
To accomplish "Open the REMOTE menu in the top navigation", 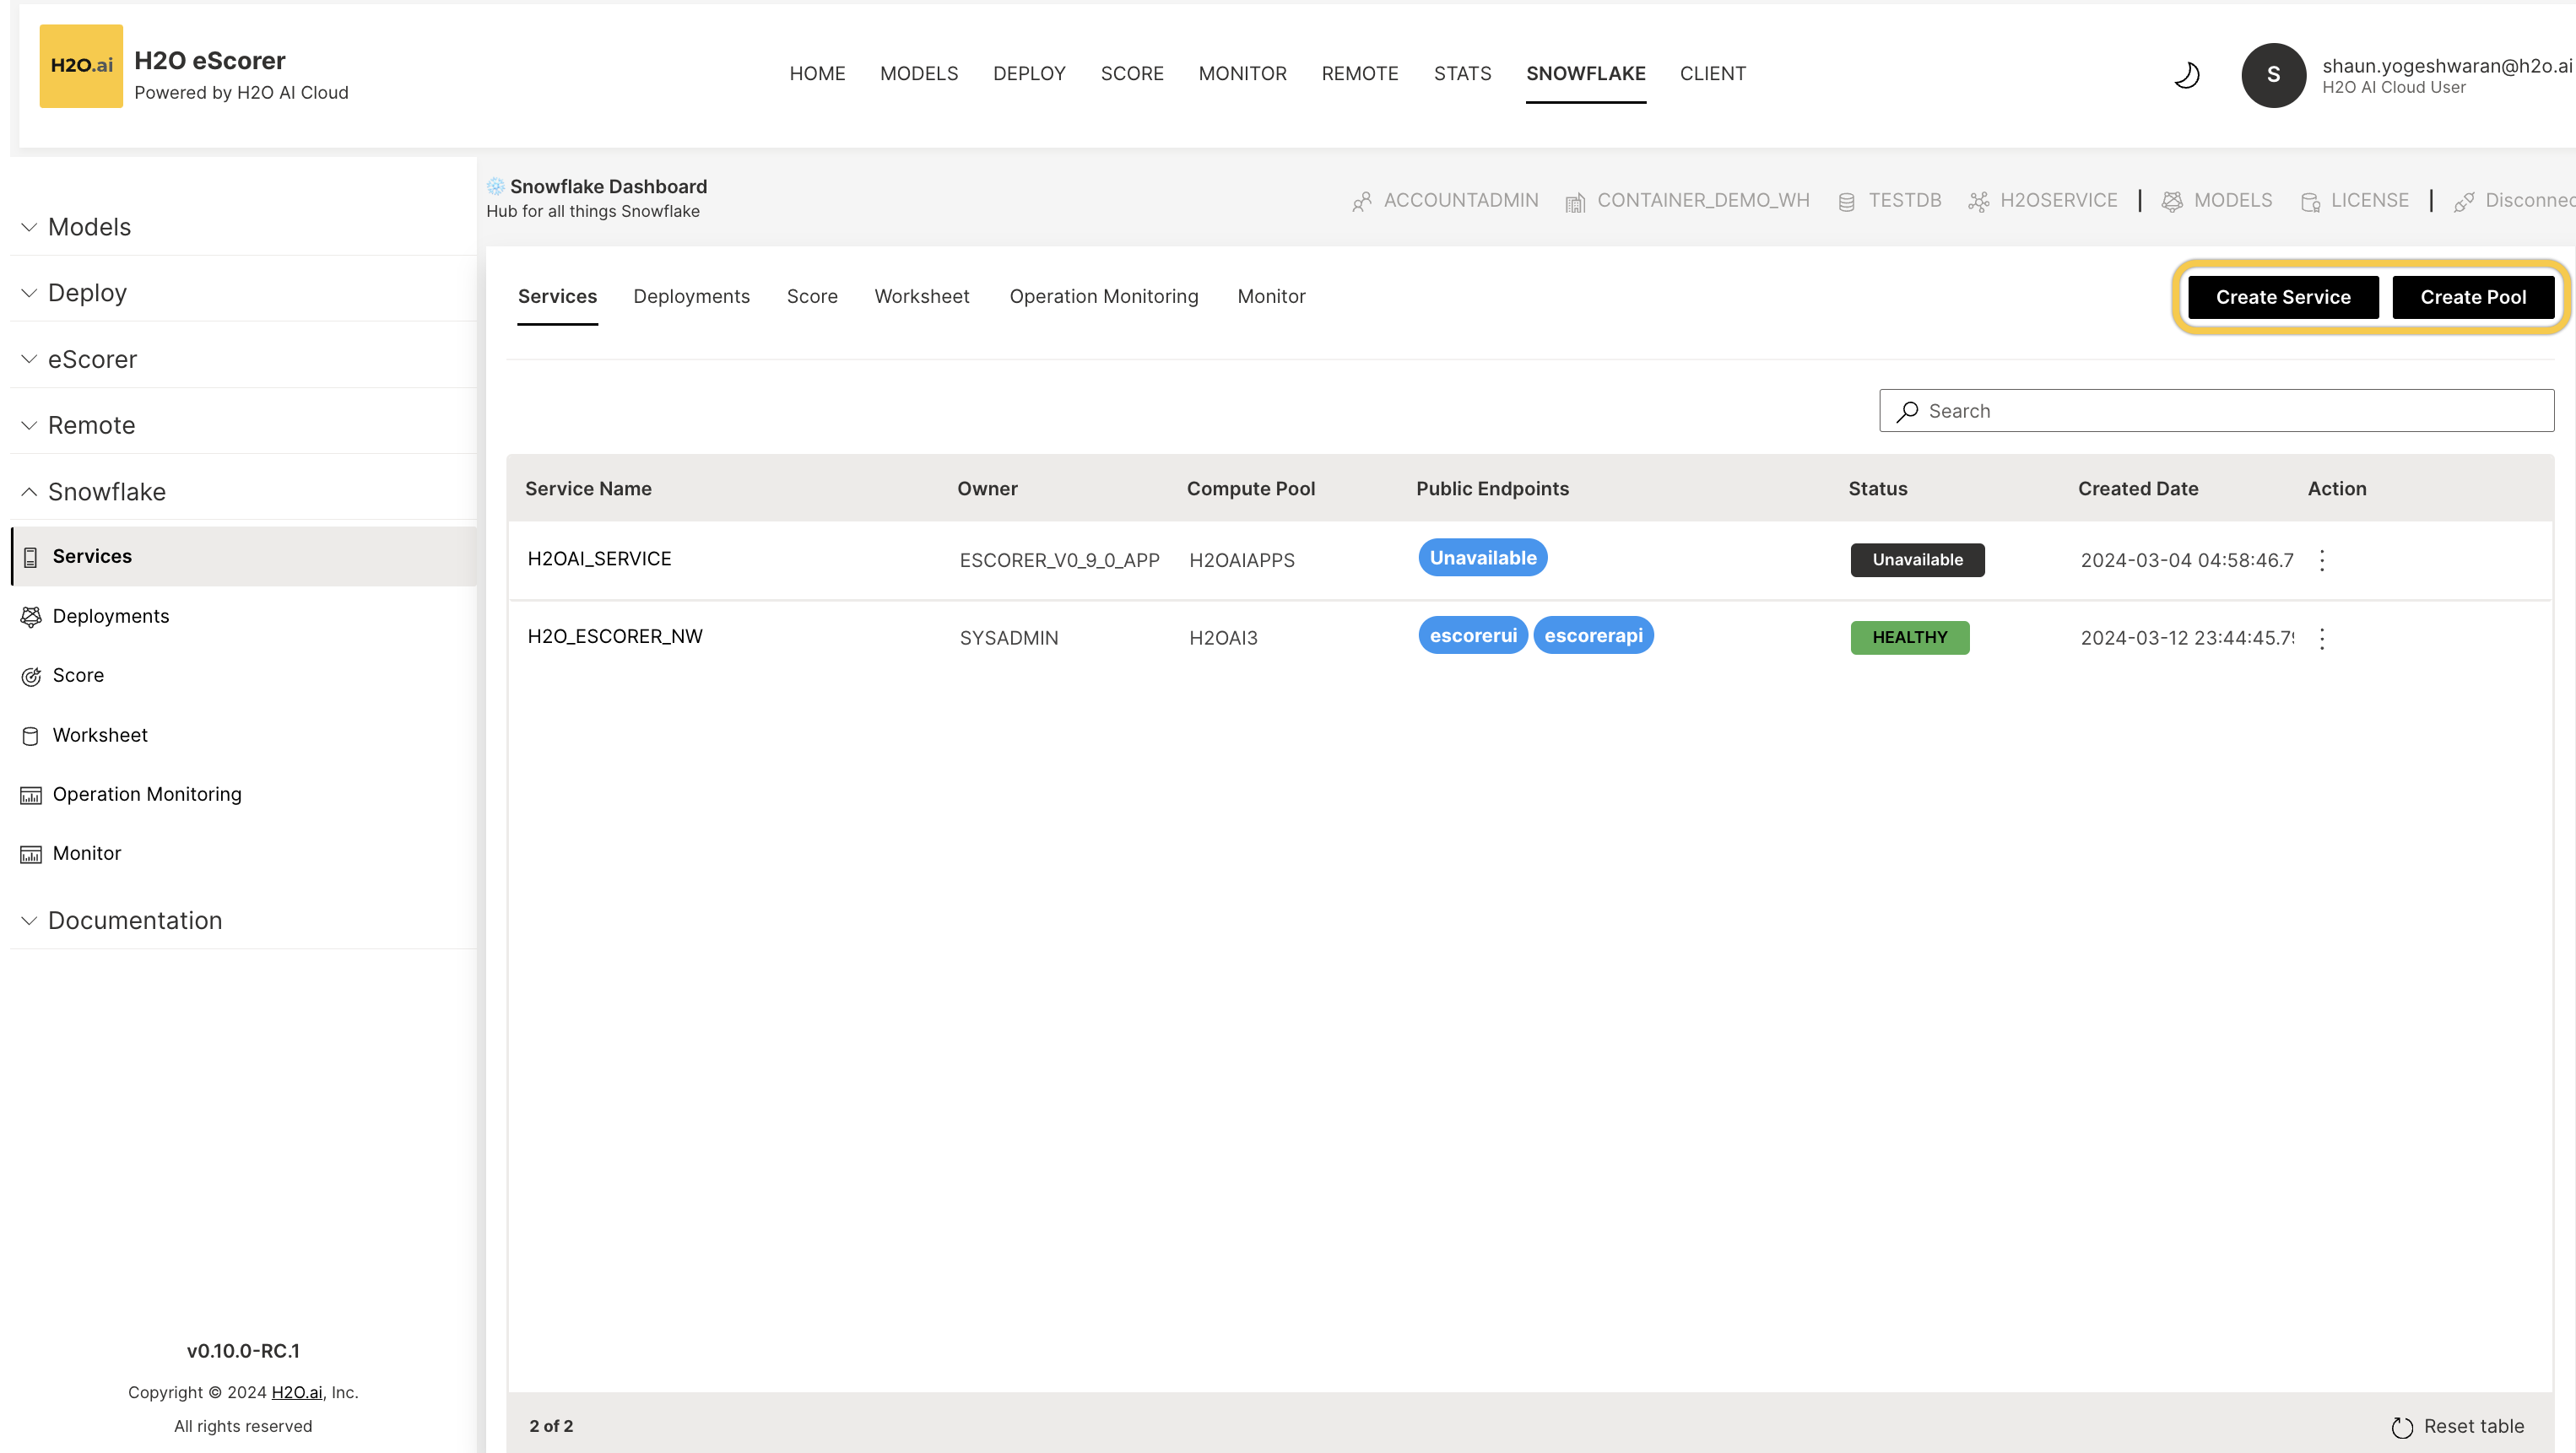I will (1360, 73).
